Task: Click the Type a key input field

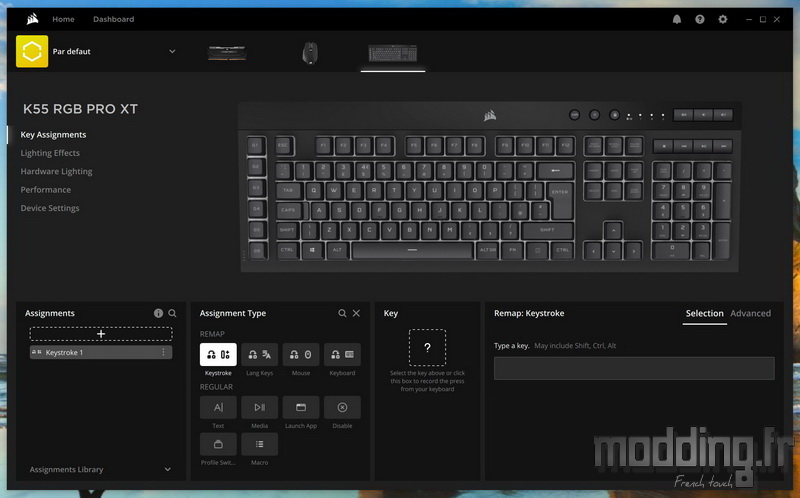Action: click(634, 368)
